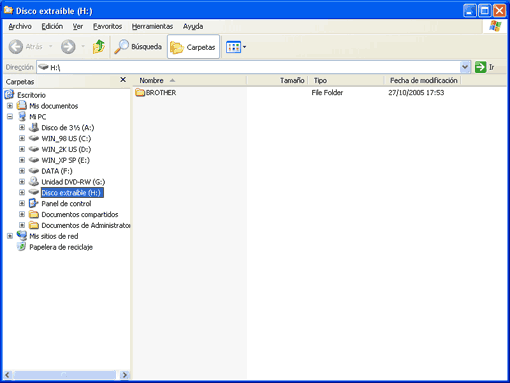This screenshot has height=383, width=510.
Task: Click the floppy Disco de 3½ icon
Action: click(34, 127)
